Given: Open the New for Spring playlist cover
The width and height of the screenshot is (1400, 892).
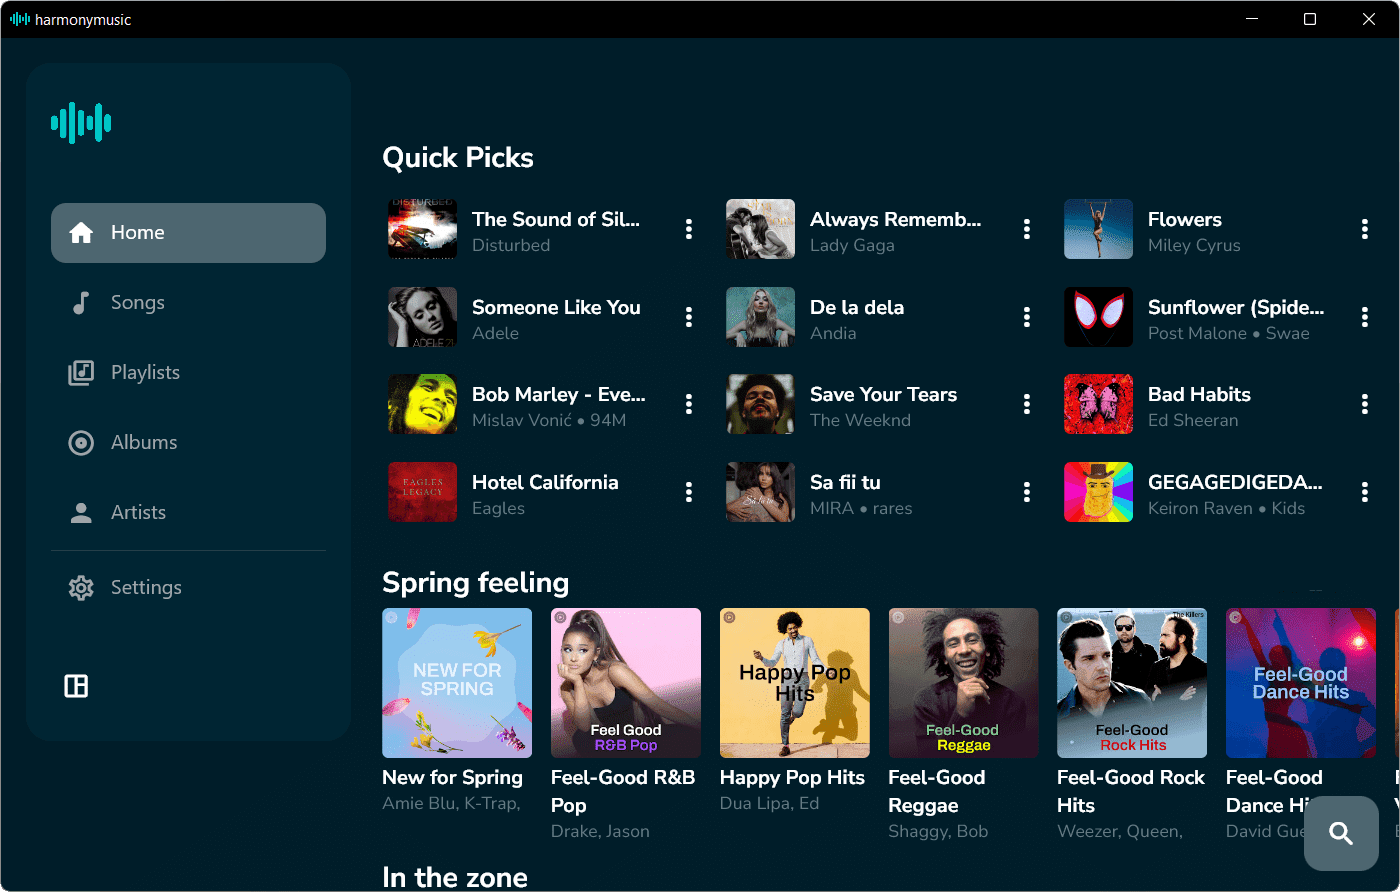Looking at the screenshot, I should (x=457, y=683).
